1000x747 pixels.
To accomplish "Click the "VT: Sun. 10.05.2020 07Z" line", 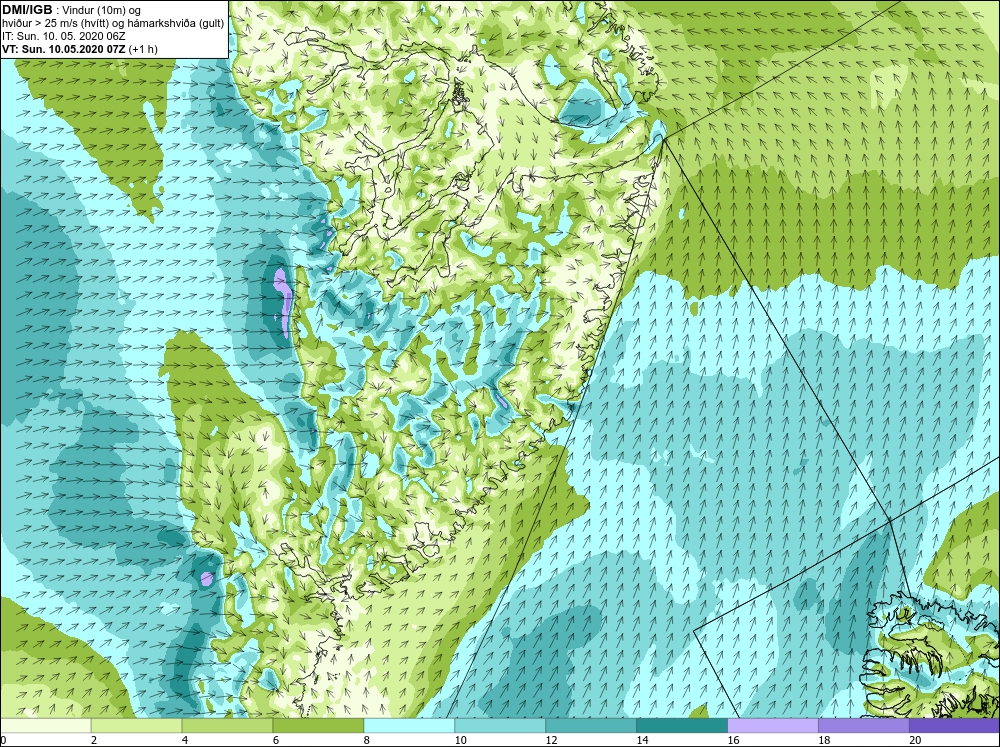I will (x=63, y=49).
